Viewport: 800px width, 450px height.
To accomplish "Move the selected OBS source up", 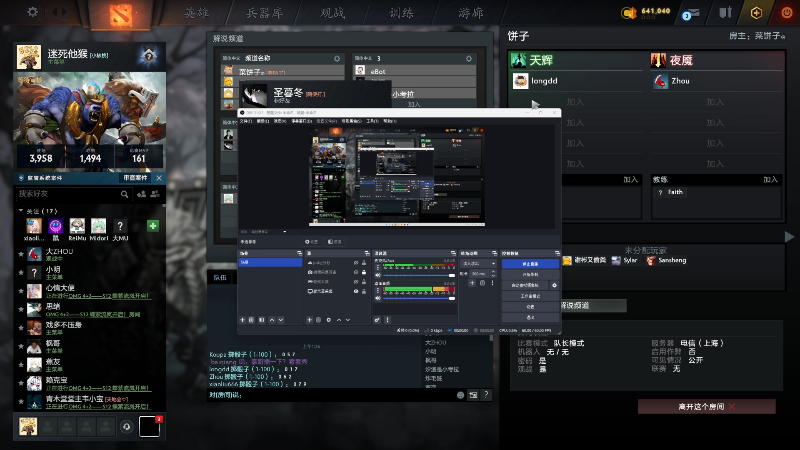I will pyautogui.click(x=338, y=320).
